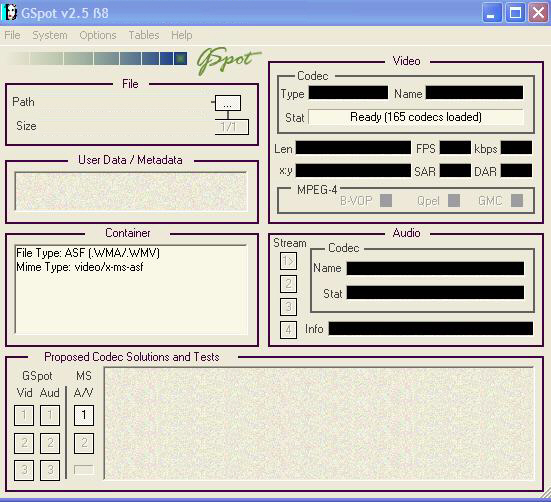This screenshot has width=551, height=502.
Task: Maximize the GSpot window
Action: pos(515,13)
